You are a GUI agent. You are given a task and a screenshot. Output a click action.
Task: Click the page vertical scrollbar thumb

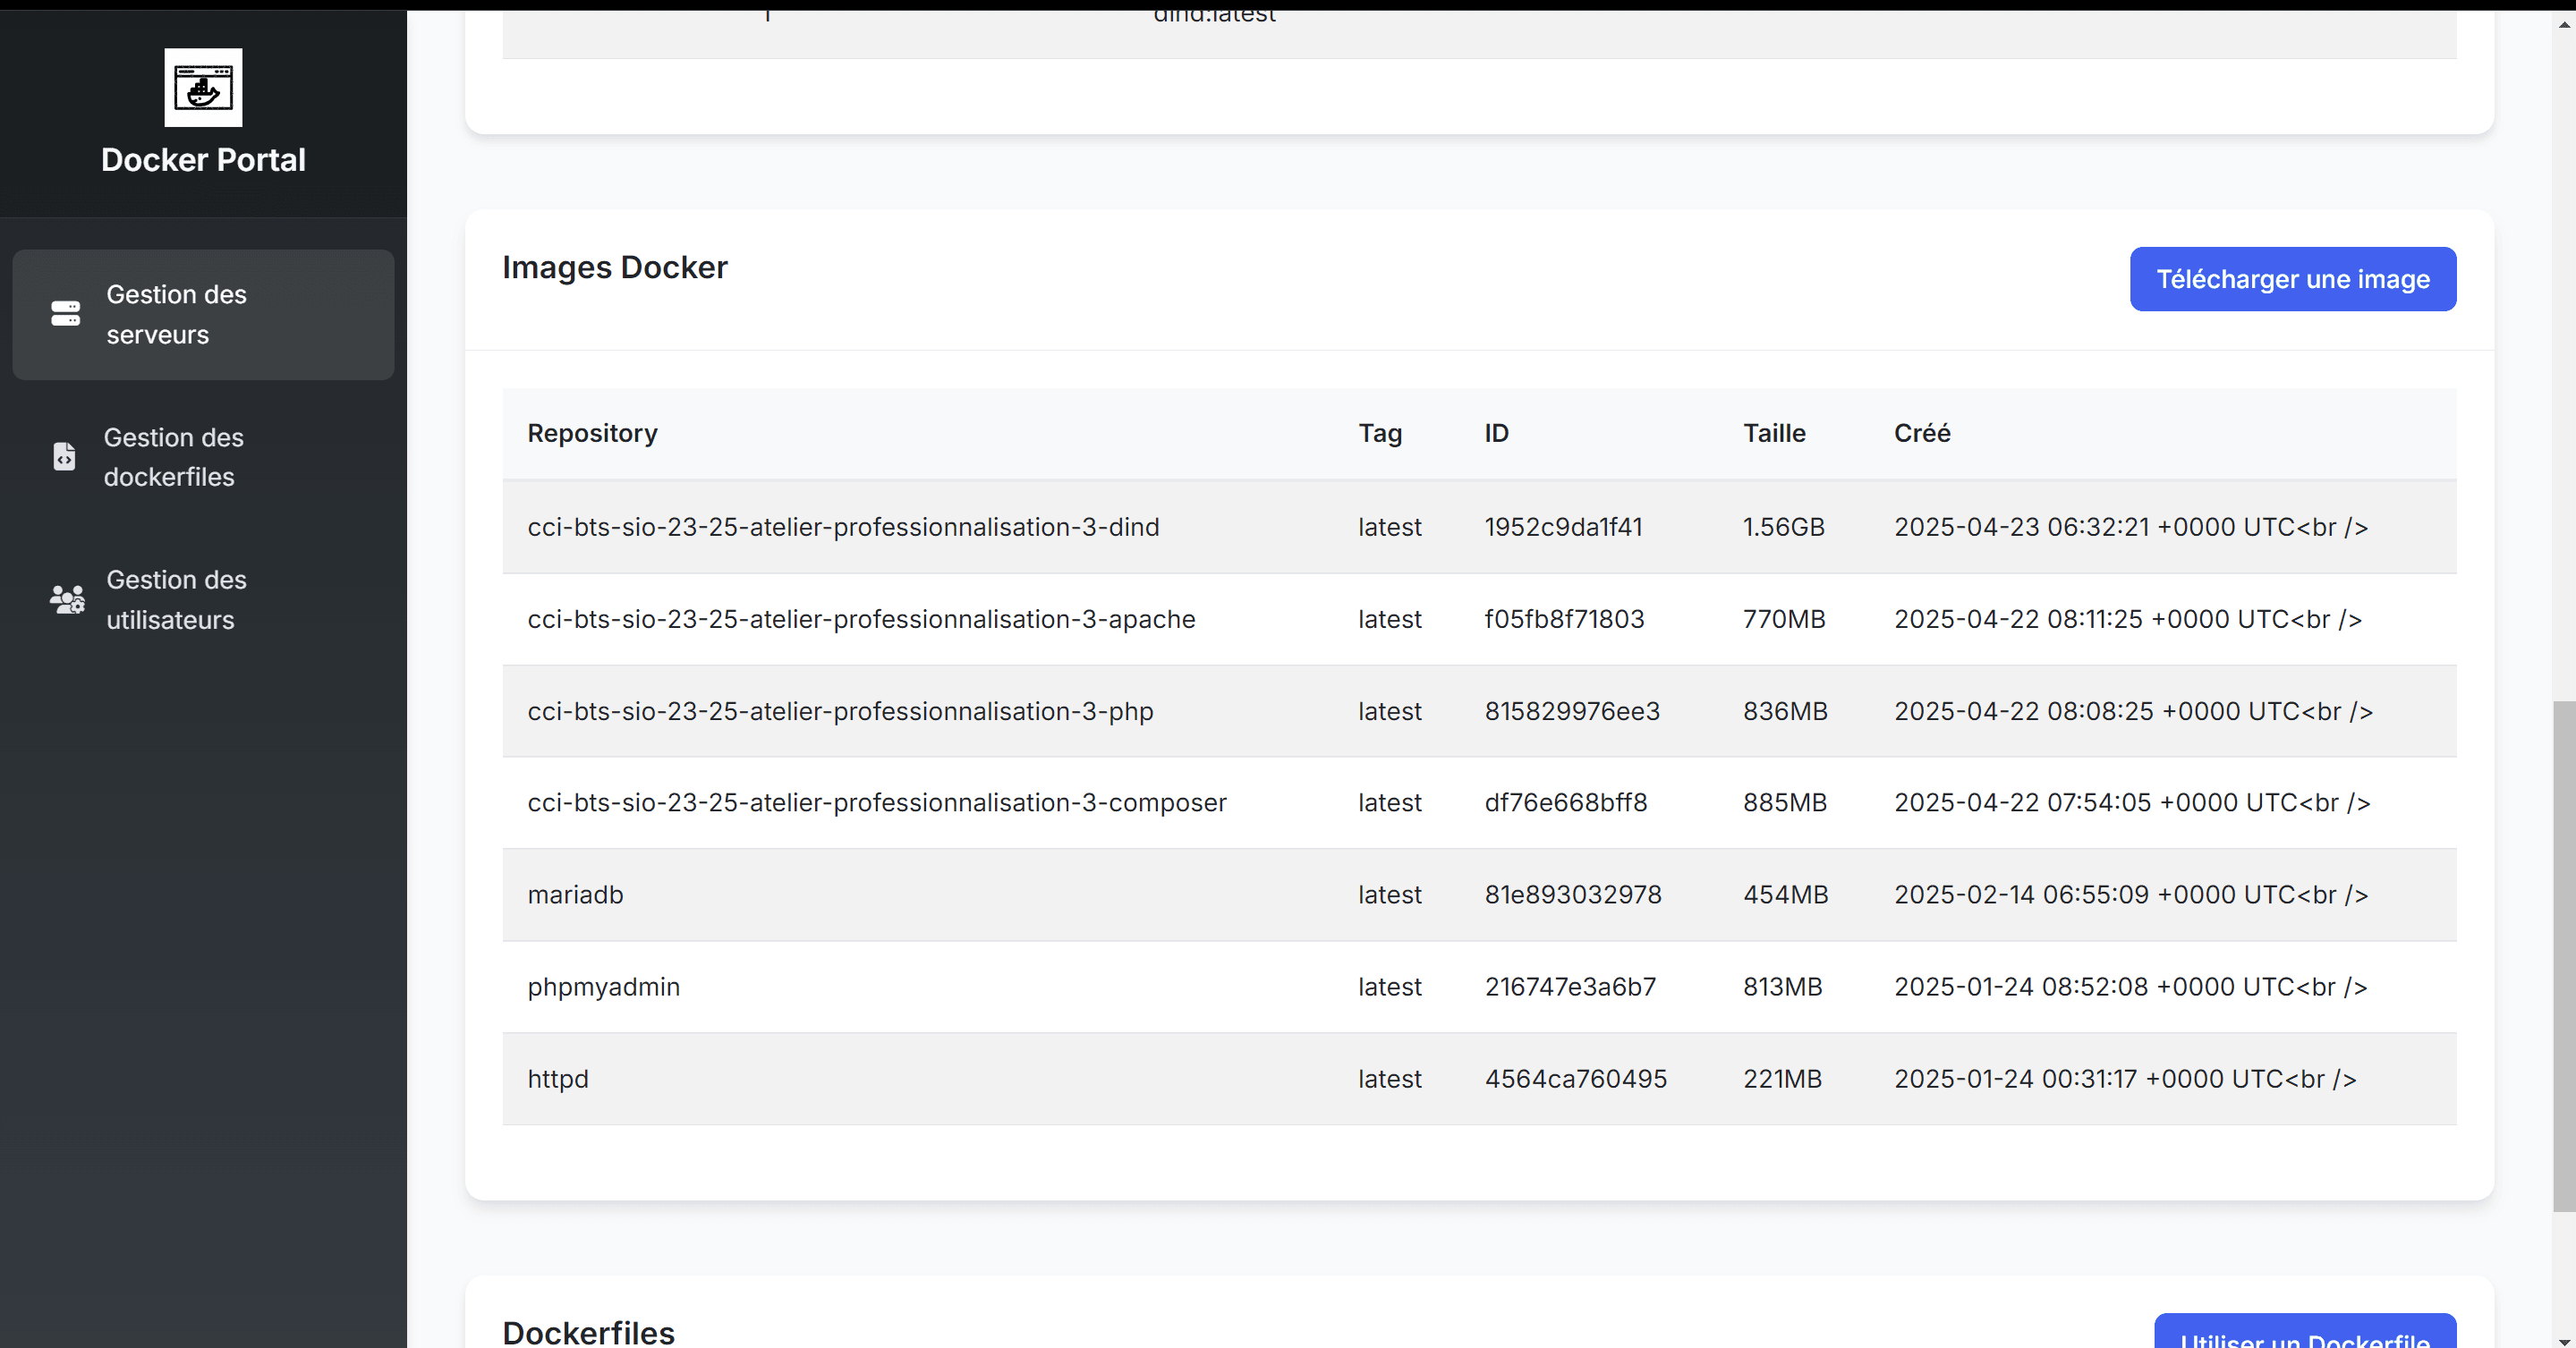[2564, 955]
